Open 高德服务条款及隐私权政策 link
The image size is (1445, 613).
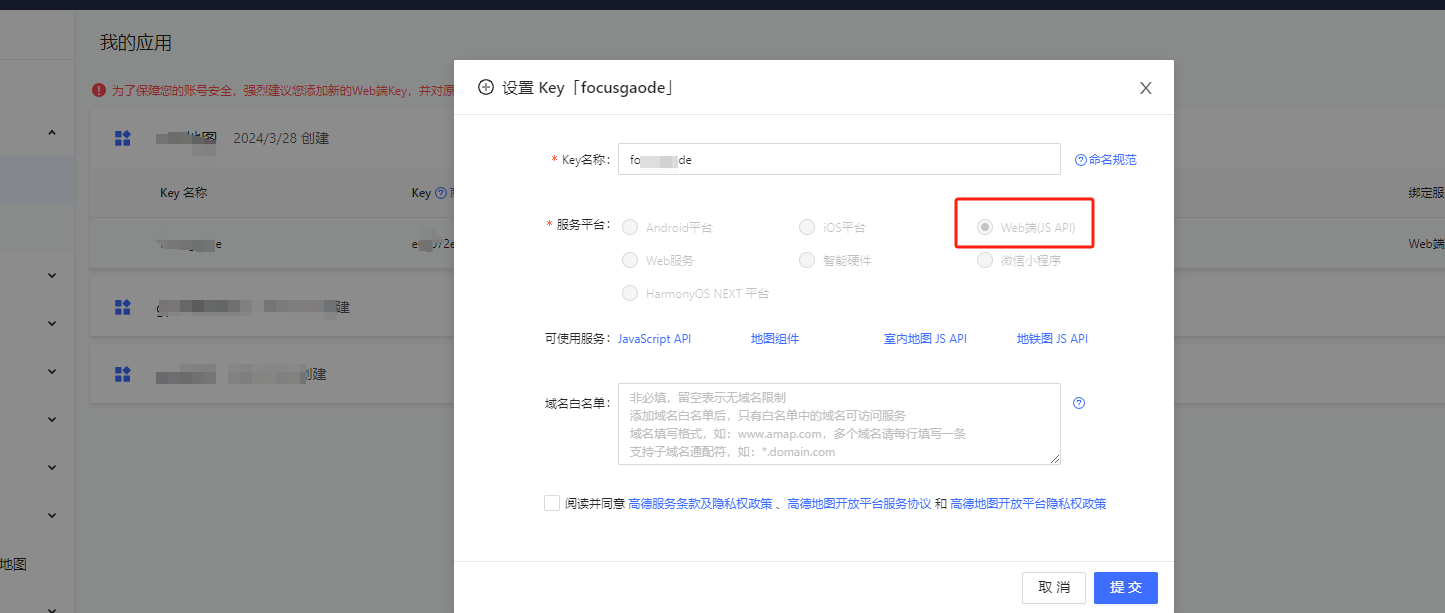[x=700, y=504]
